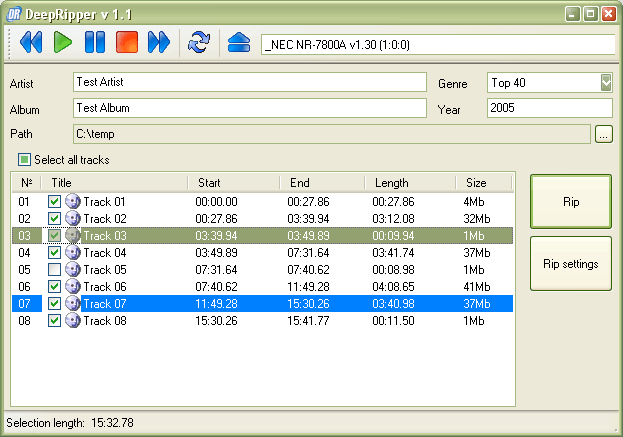The height and width of the screenshot is (437, 623).
Task: Pause playback using the pause icon
Action: pyautogui.click(x=95, y=42)
